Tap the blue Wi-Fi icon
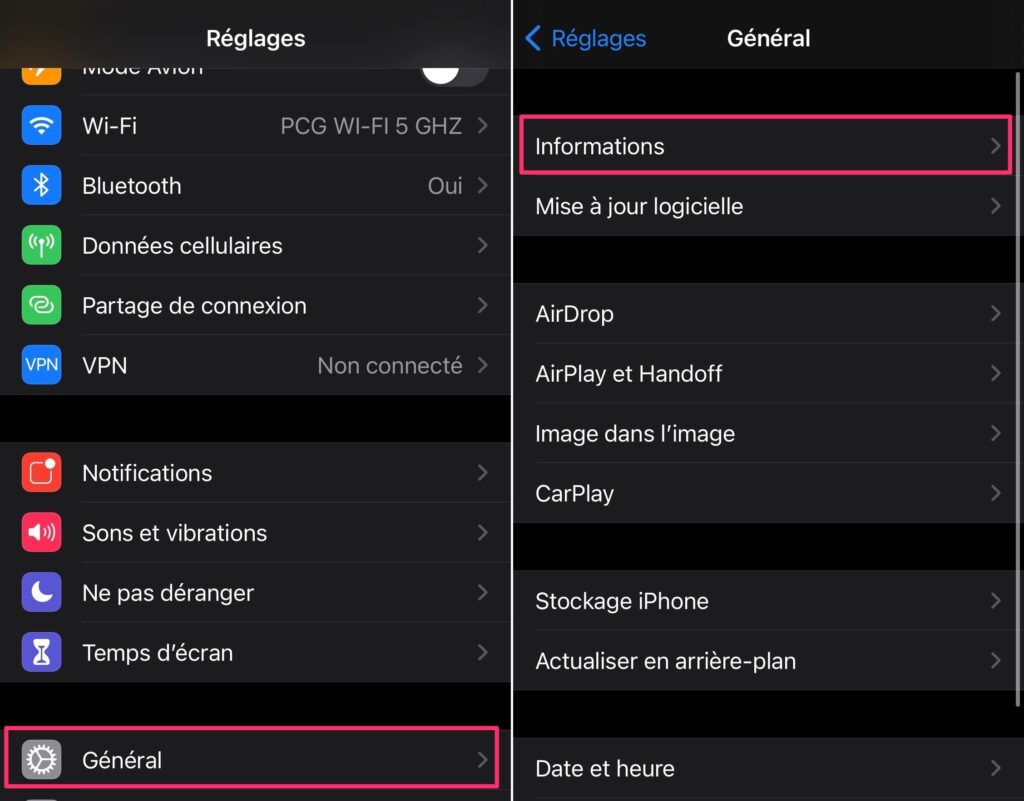The width and height of the screenshot is (1024, 801). 41,126
